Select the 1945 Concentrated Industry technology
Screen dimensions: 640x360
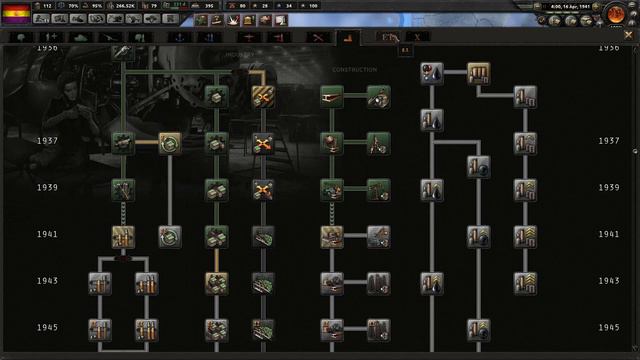point(216,330)
